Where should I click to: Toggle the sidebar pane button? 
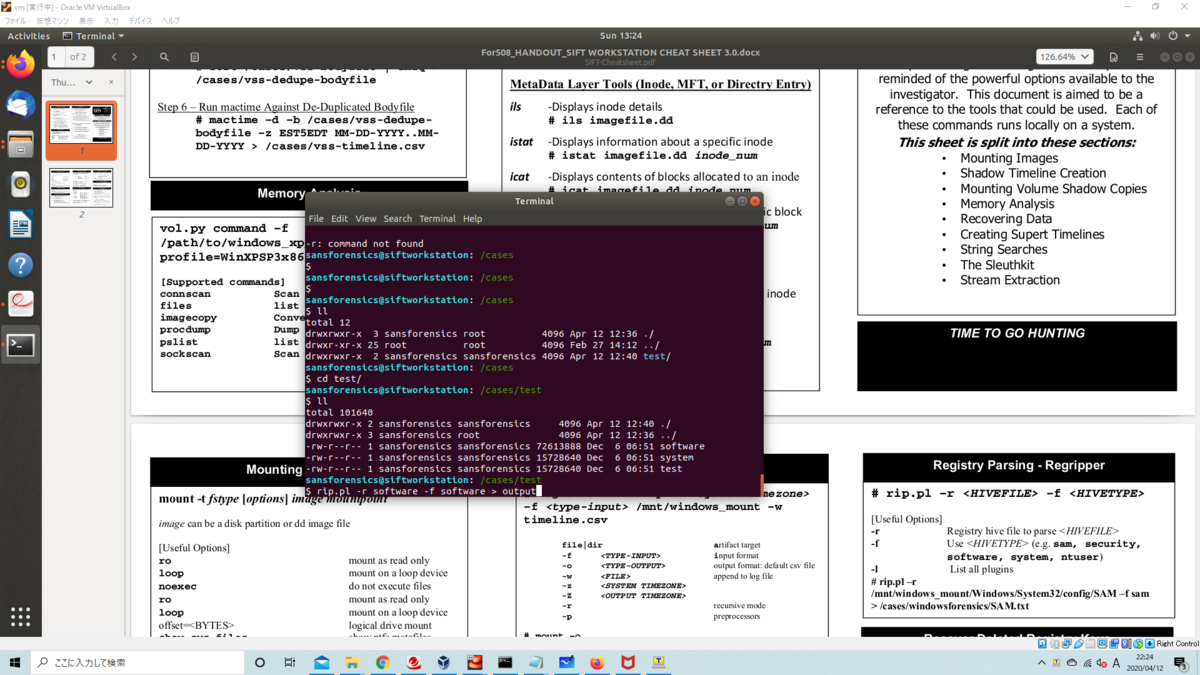pyautogui.click(x=195, y=57)
